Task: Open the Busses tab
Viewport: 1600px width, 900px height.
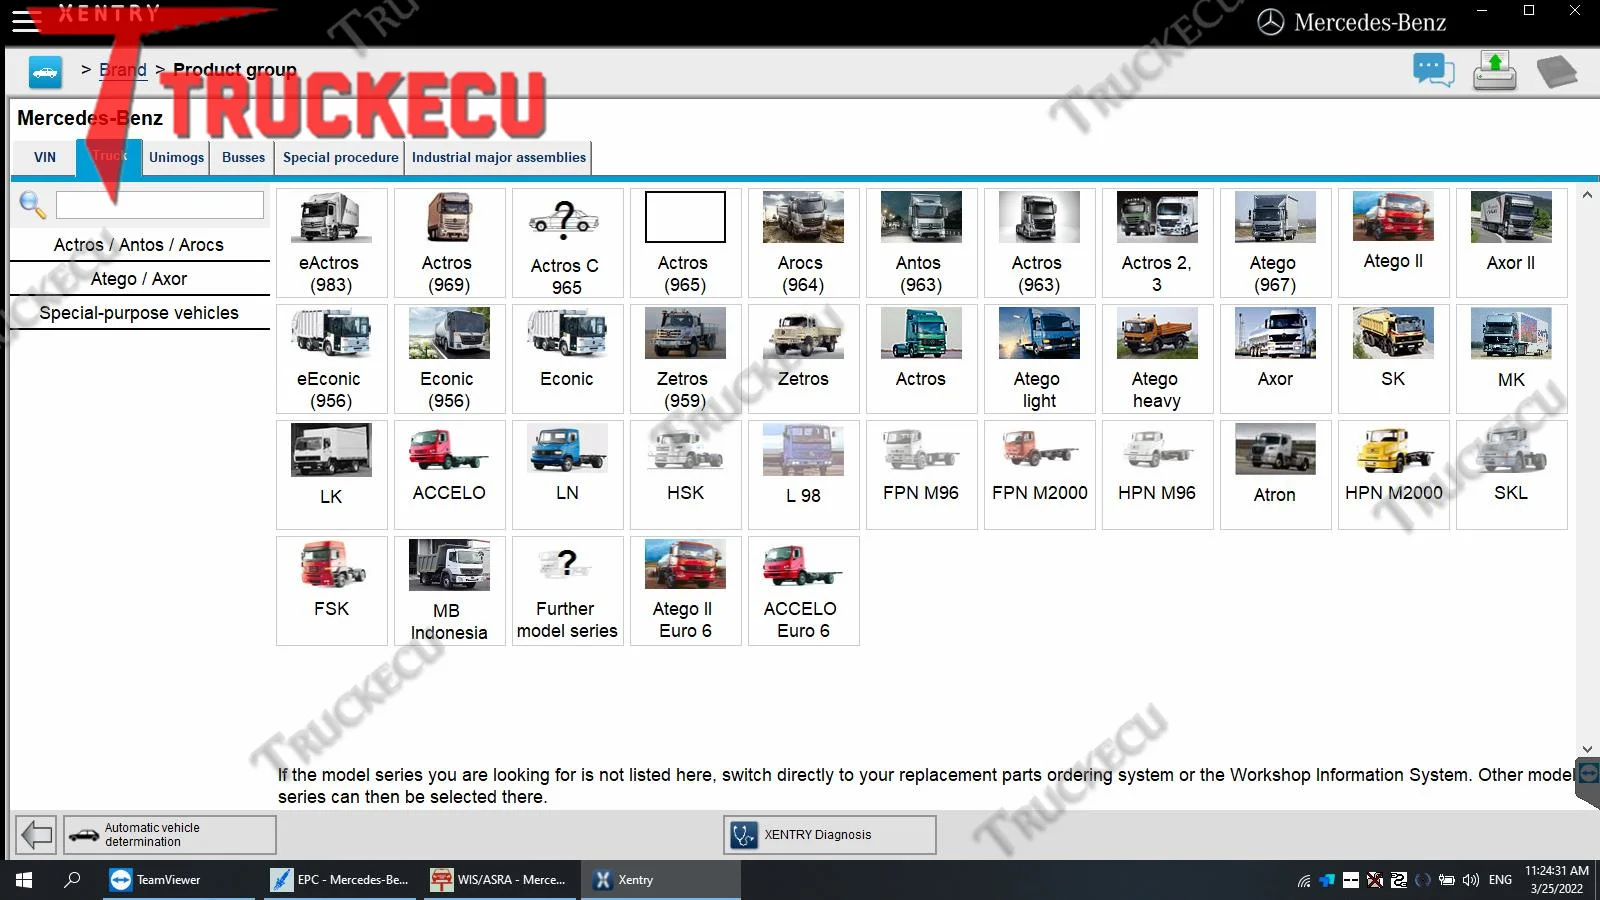Action: pos(243,157)
